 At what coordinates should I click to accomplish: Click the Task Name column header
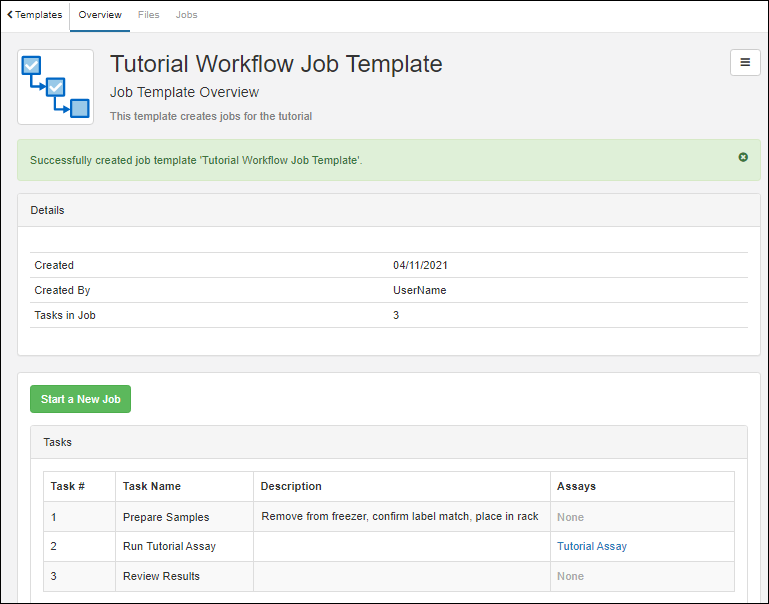pos(152,486)
